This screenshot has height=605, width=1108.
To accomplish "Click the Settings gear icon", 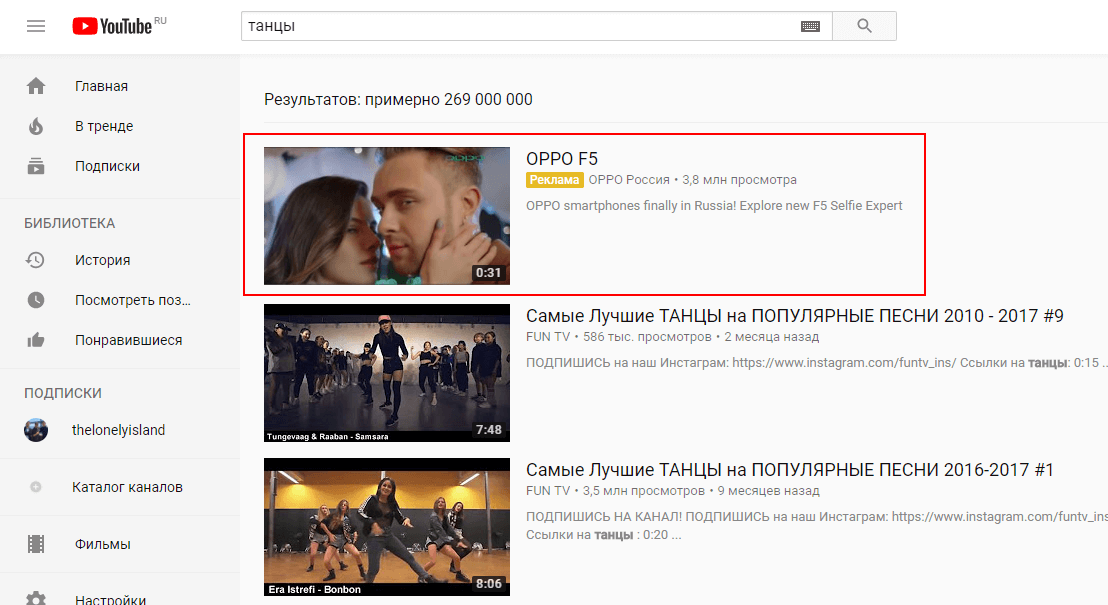I will 36,599.
